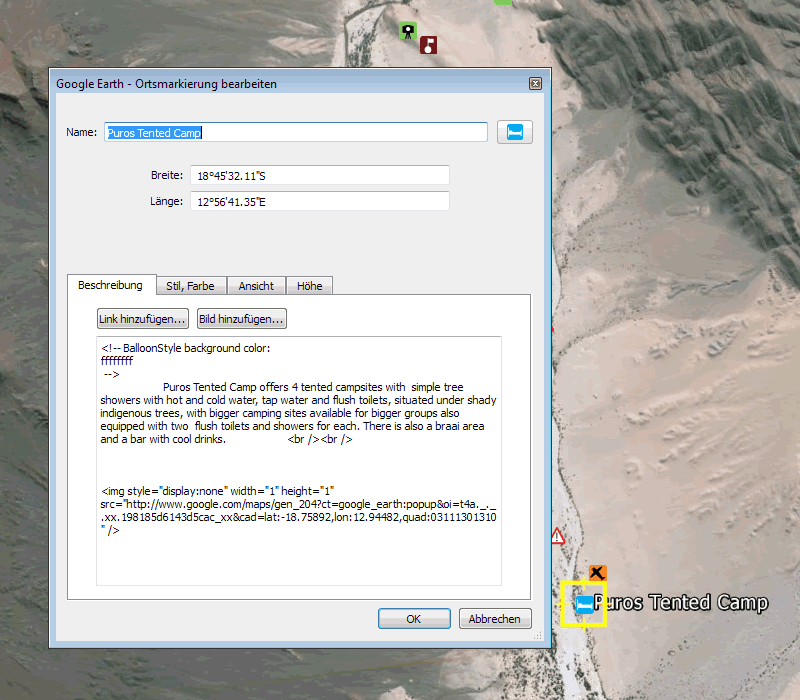
Task: Click the green camera placemark on map
Action: pyautogui.click(x=408, y=31)
